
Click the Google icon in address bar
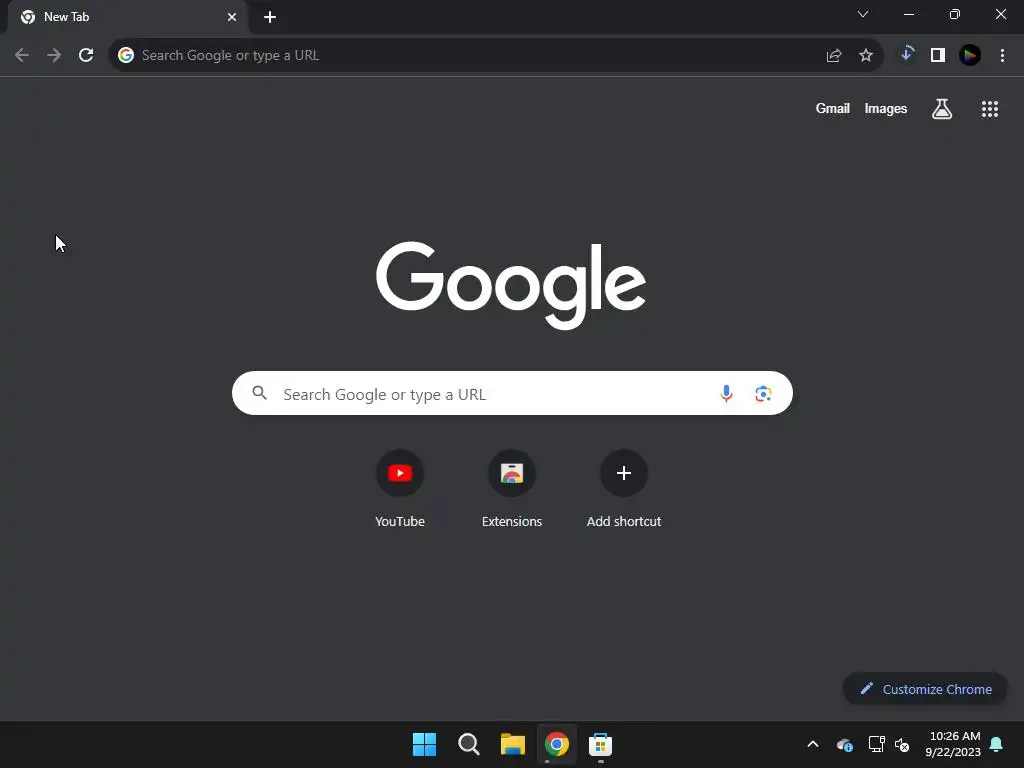click(x=126, y=56)
